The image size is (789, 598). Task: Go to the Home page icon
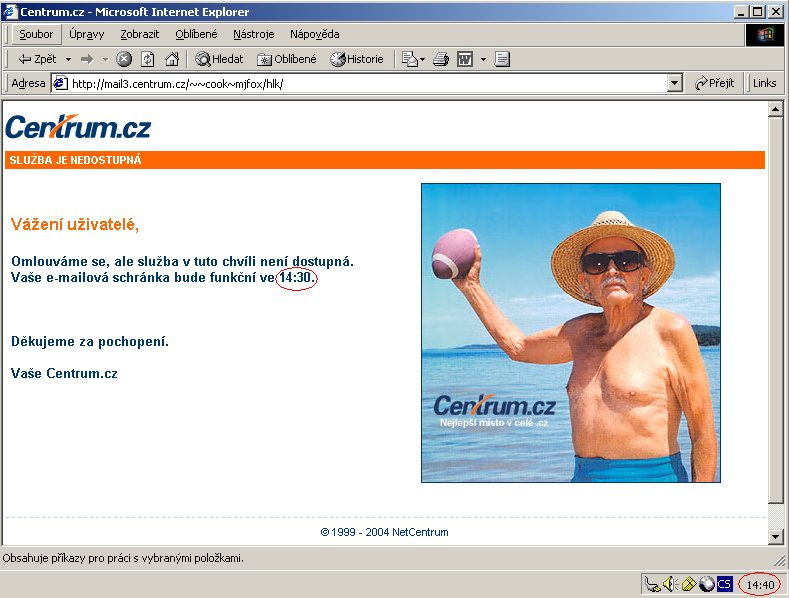[x=172, y=59]
